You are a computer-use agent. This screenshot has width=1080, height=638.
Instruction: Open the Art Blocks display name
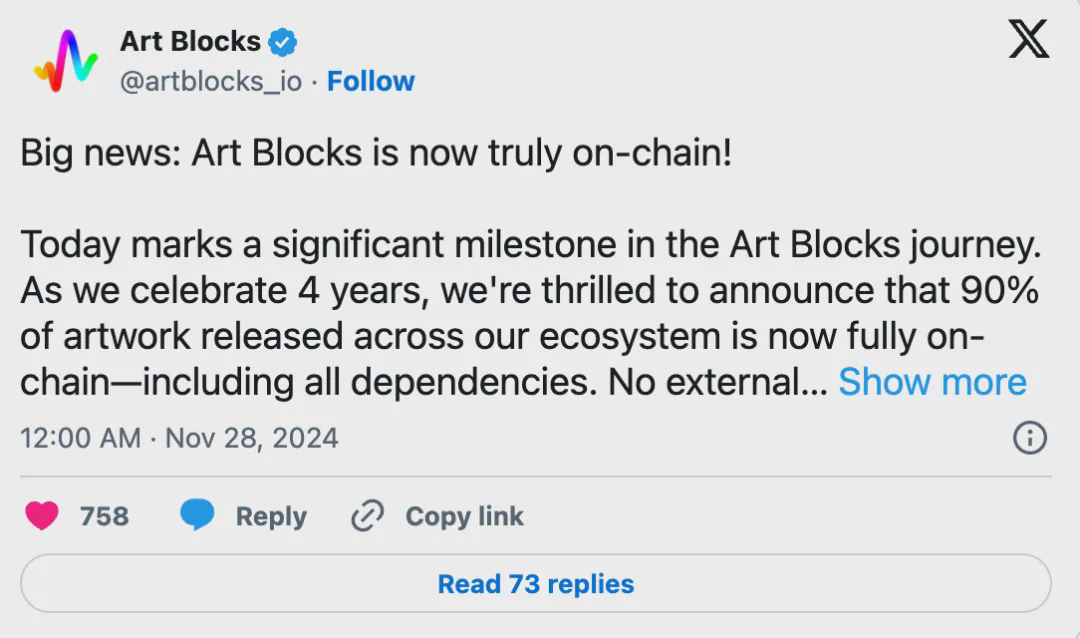[x=190, y=42]
